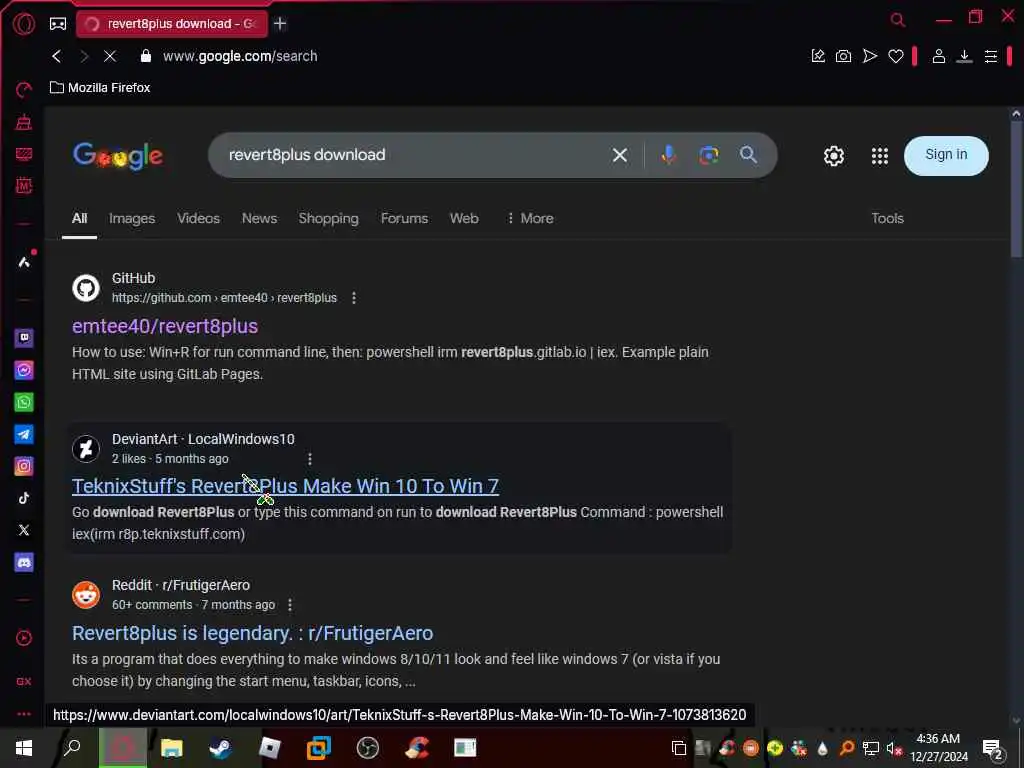Switch to News results tab
The height and width of the screenshot is (768, 1024).
click(x=259, y=219)
